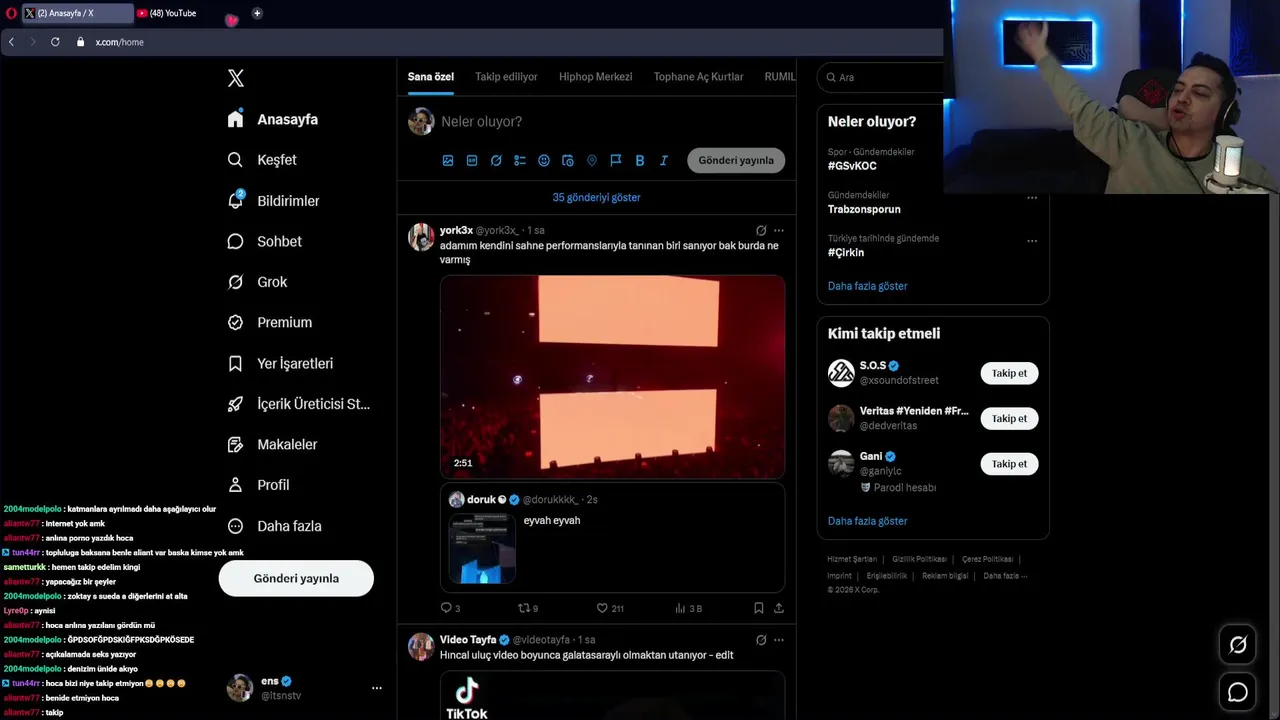Open floating messages chat button
This screenshot has height=720, width=1280.
pos(1238,692)
